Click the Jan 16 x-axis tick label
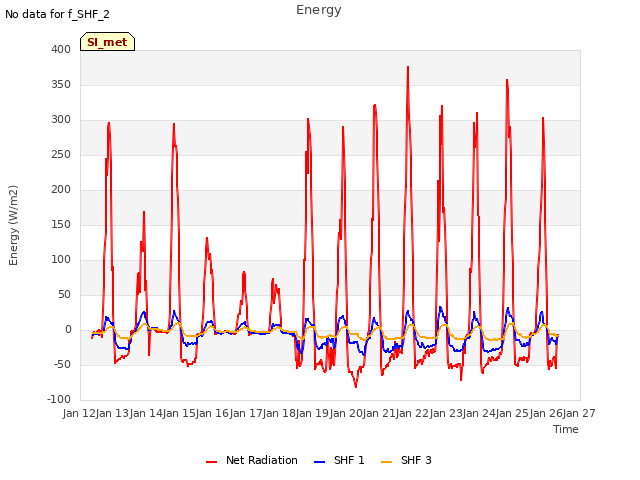 pyautogui.click(x=213, y=413)
